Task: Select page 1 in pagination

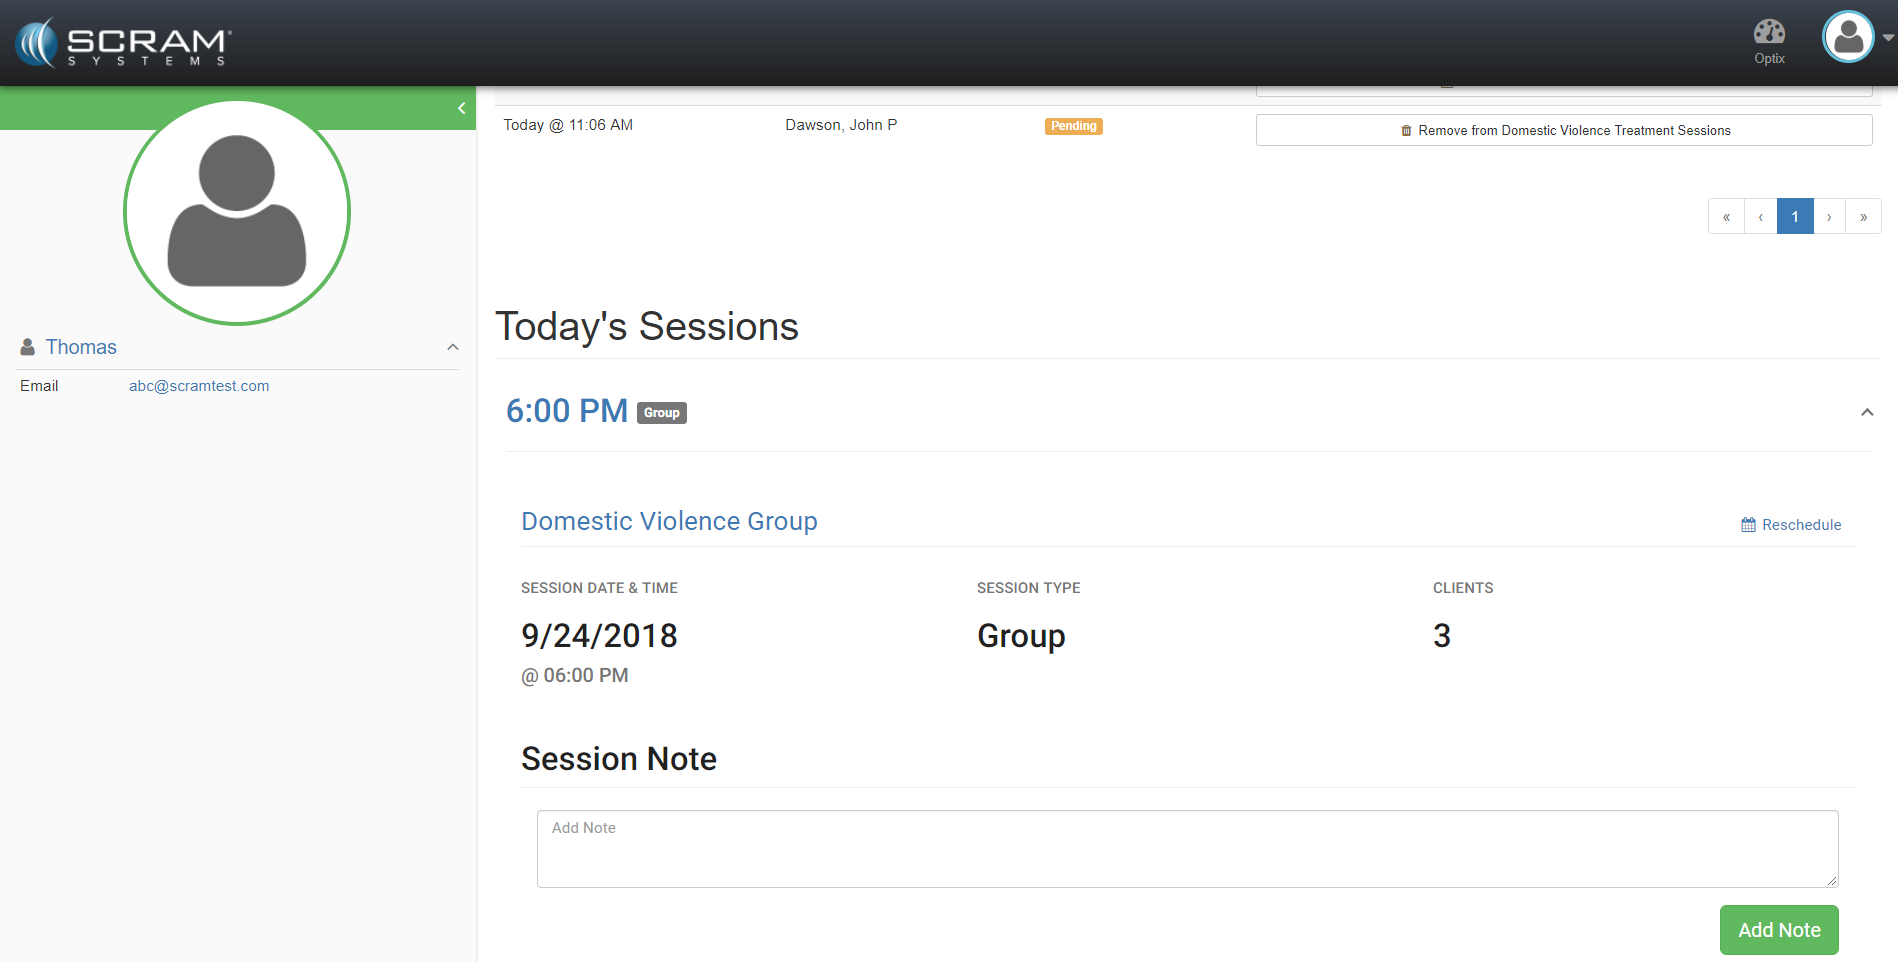Action: (1795, 217)
